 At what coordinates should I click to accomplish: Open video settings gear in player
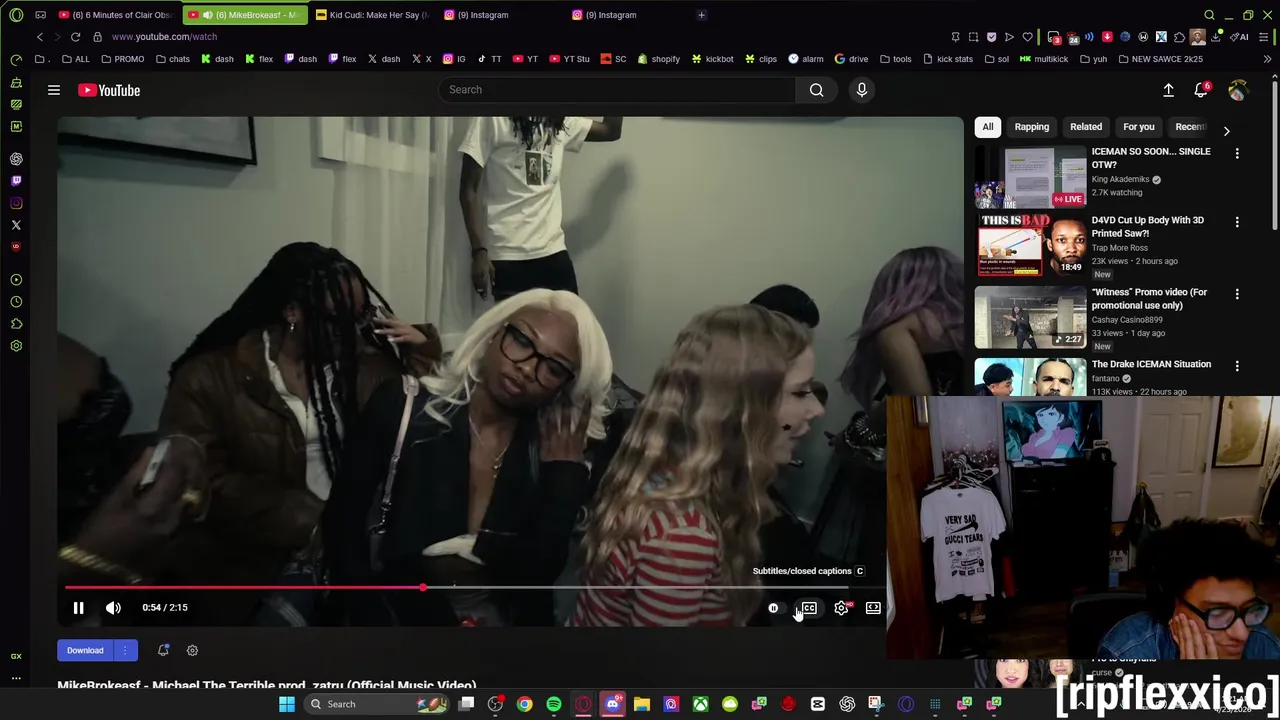tap(842, 608)
